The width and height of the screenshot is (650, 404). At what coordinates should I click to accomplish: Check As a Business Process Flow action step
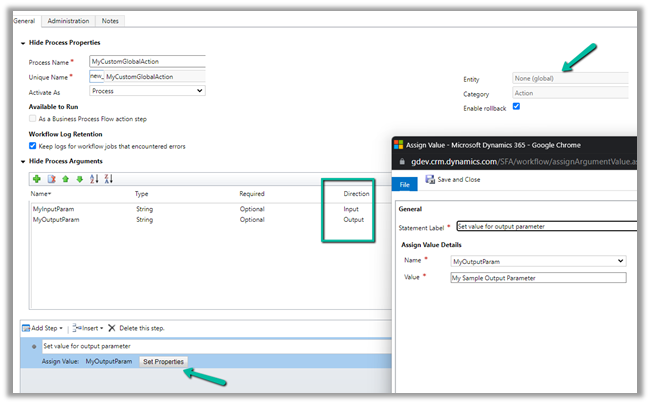pos(33,118)
